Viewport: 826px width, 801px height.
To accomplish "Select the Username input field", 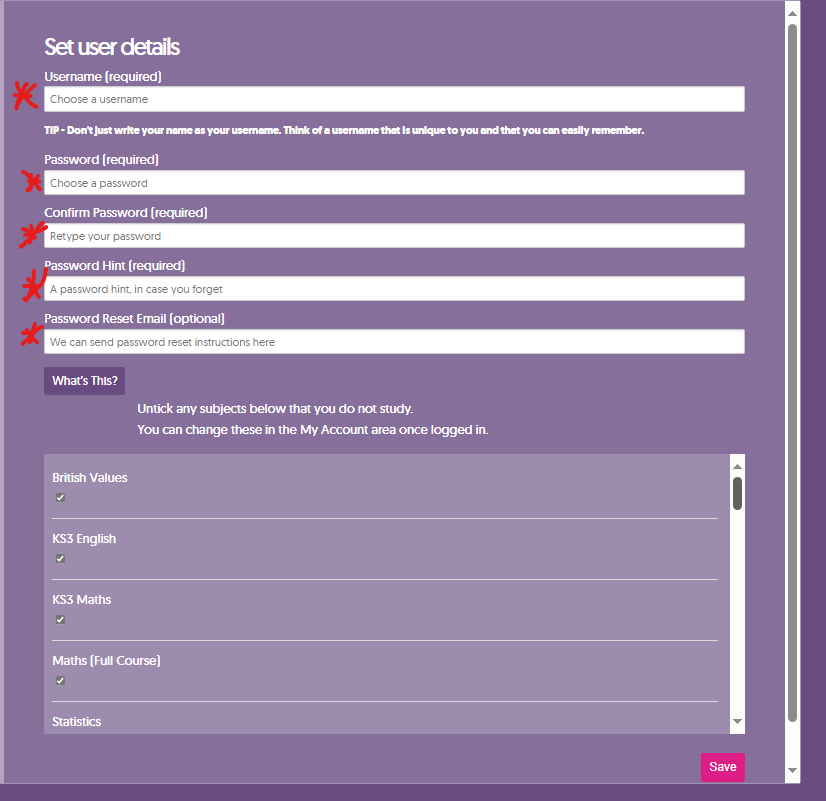I will pos(395,99).
